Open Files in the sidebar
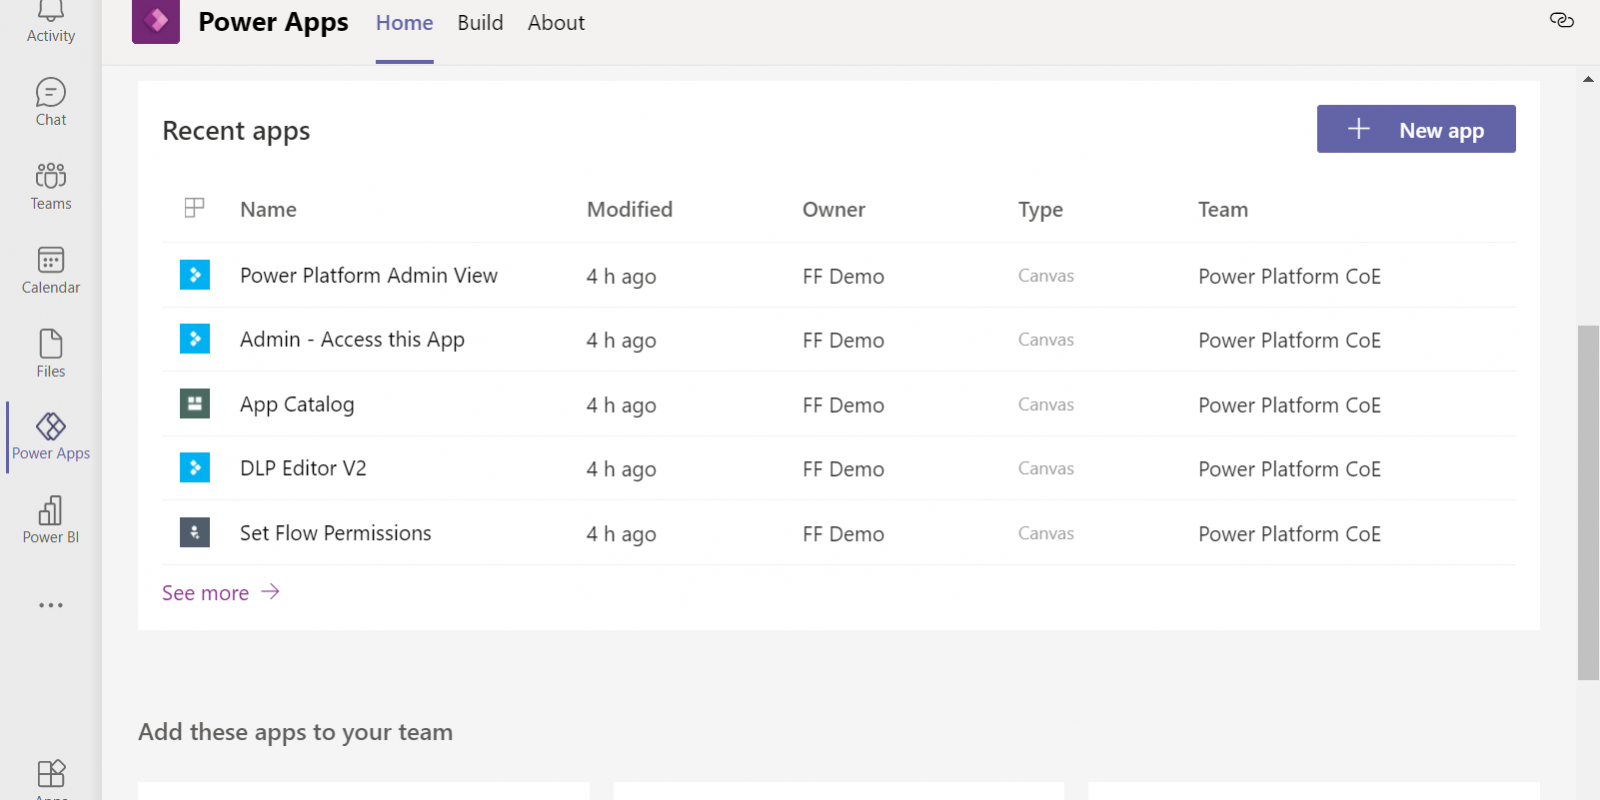 pos(50,355)
